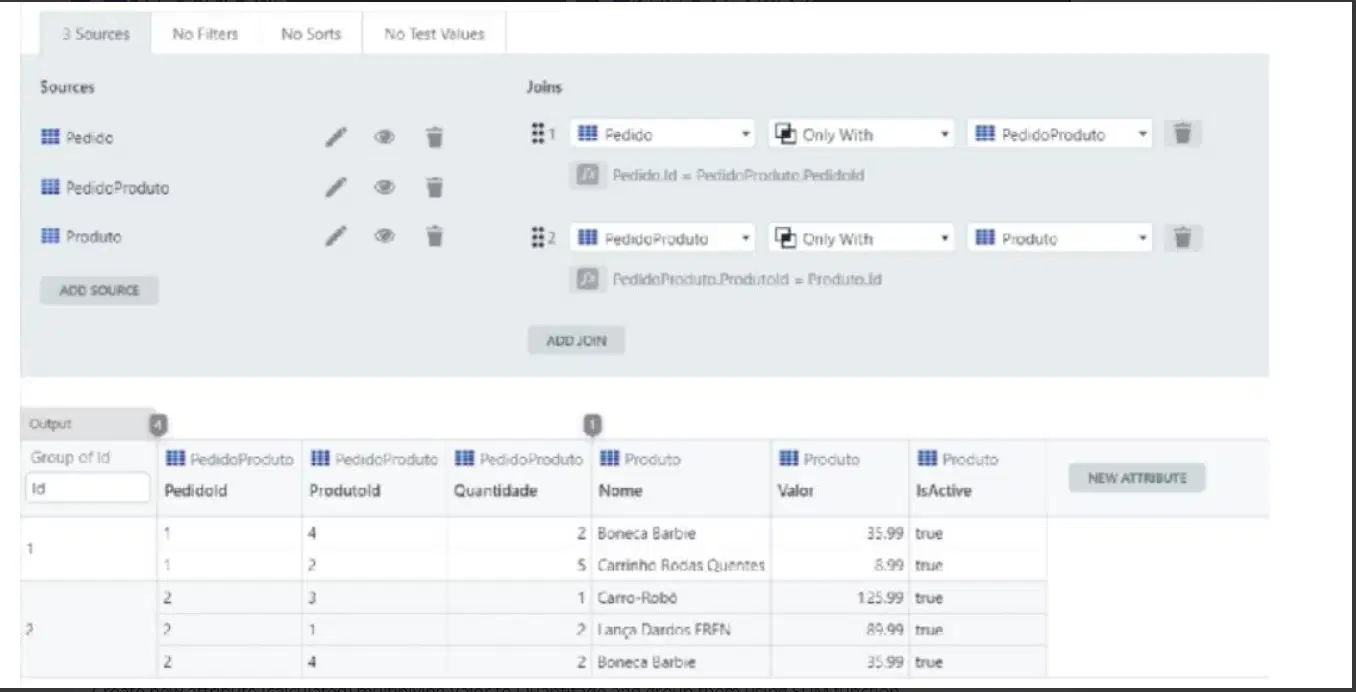
Task: Remove join 1 with its trash icon
Action: pyautogui.click(x=1182, y=134)
